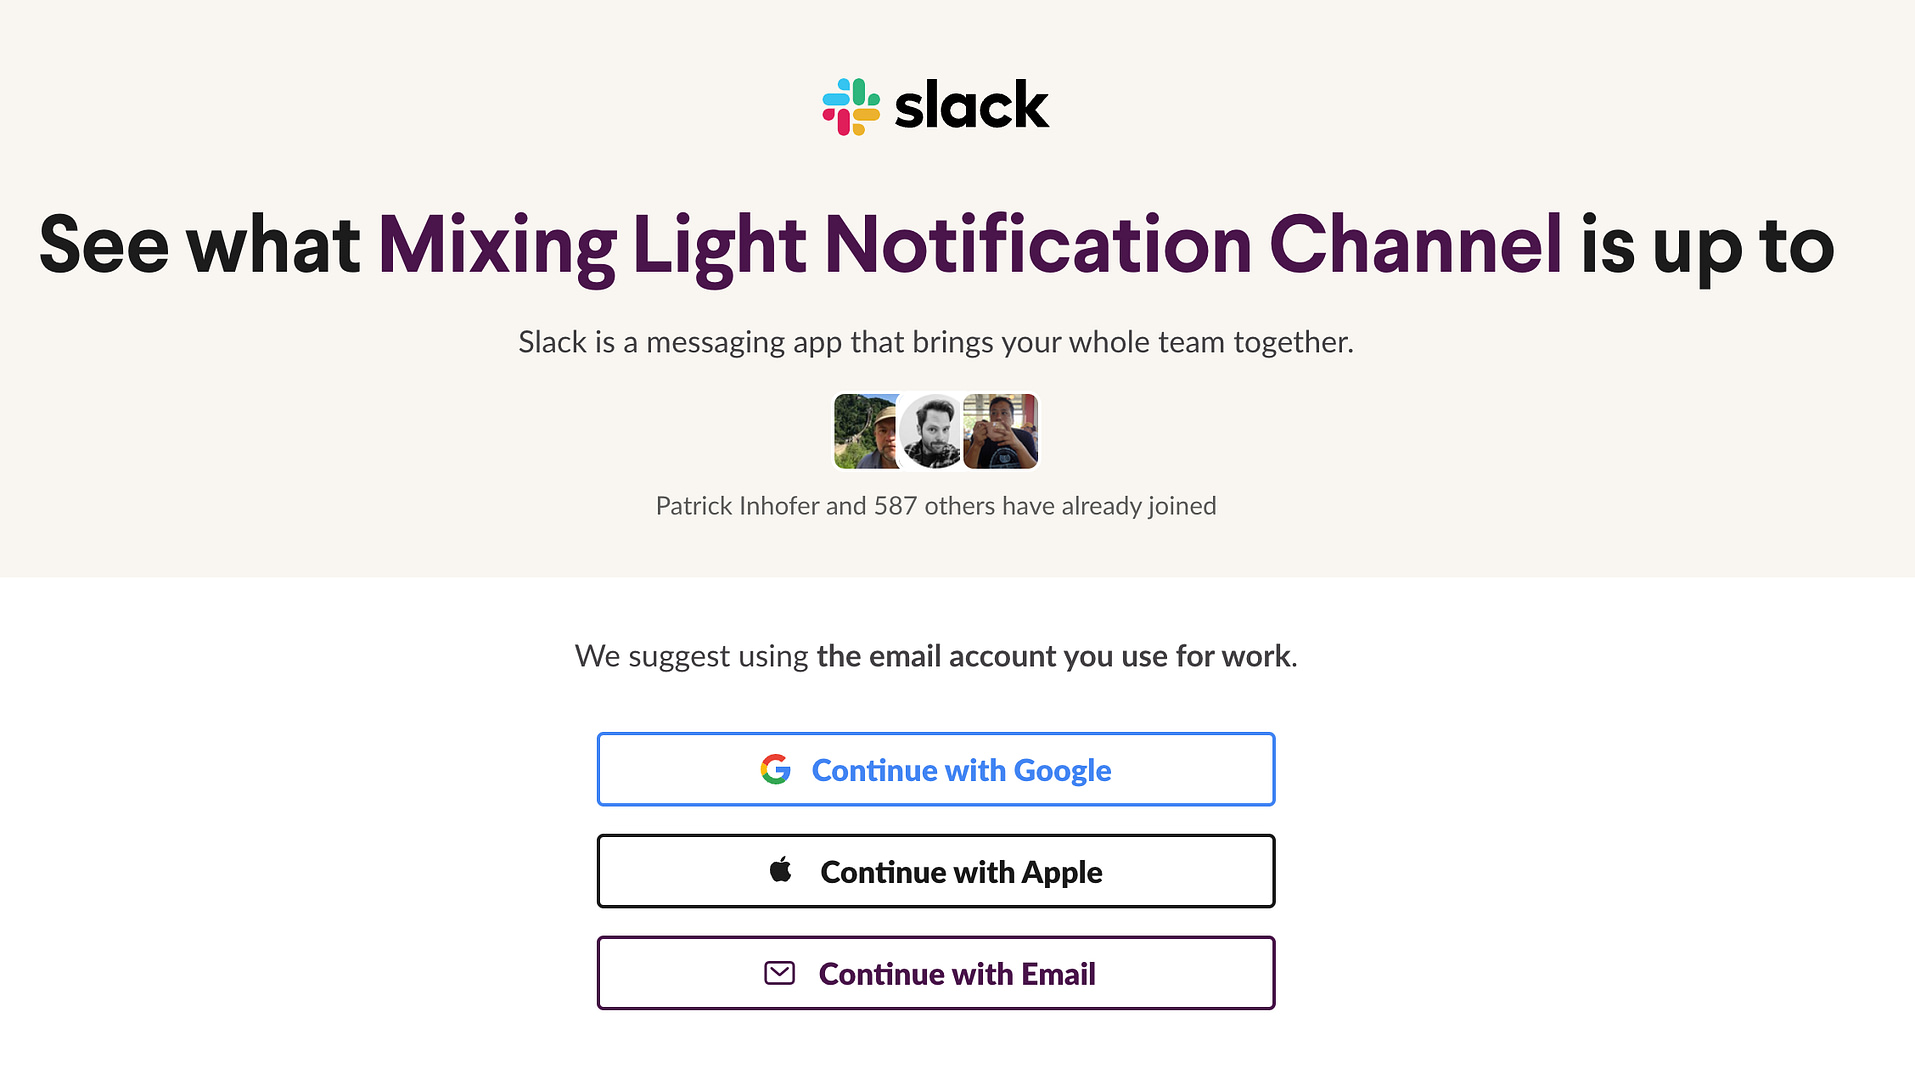Continue with Google sign-in button

(x=936, y=769)
